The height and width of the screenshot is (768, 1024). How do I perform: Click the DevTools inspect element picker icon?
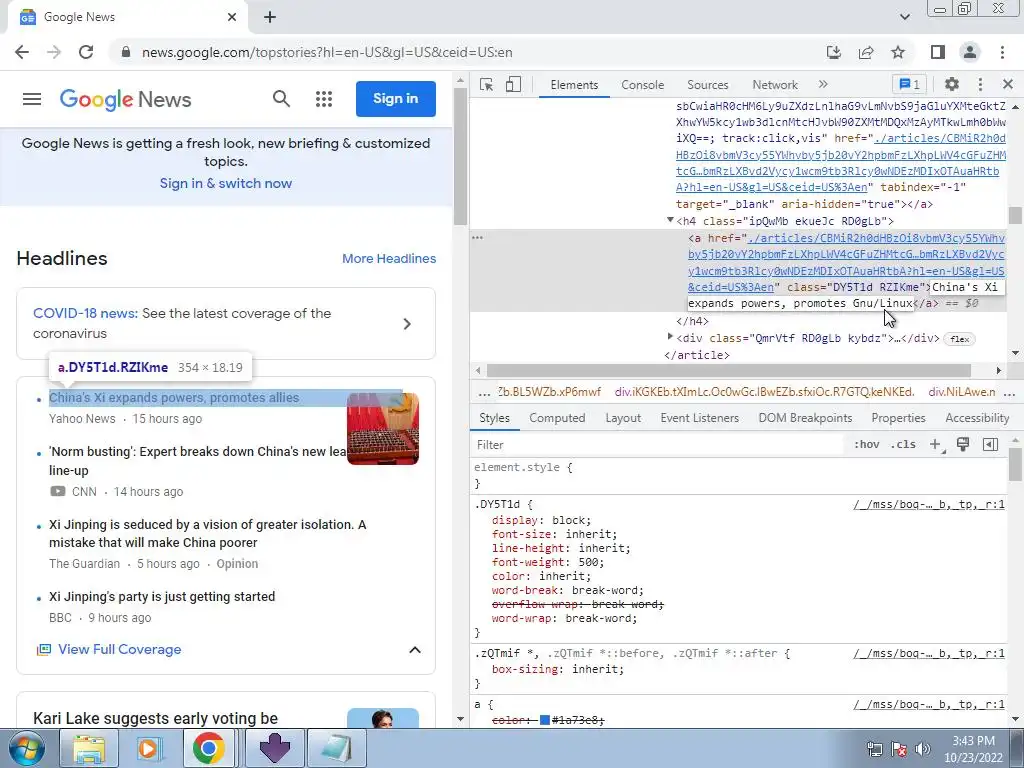tap(486, 84)
